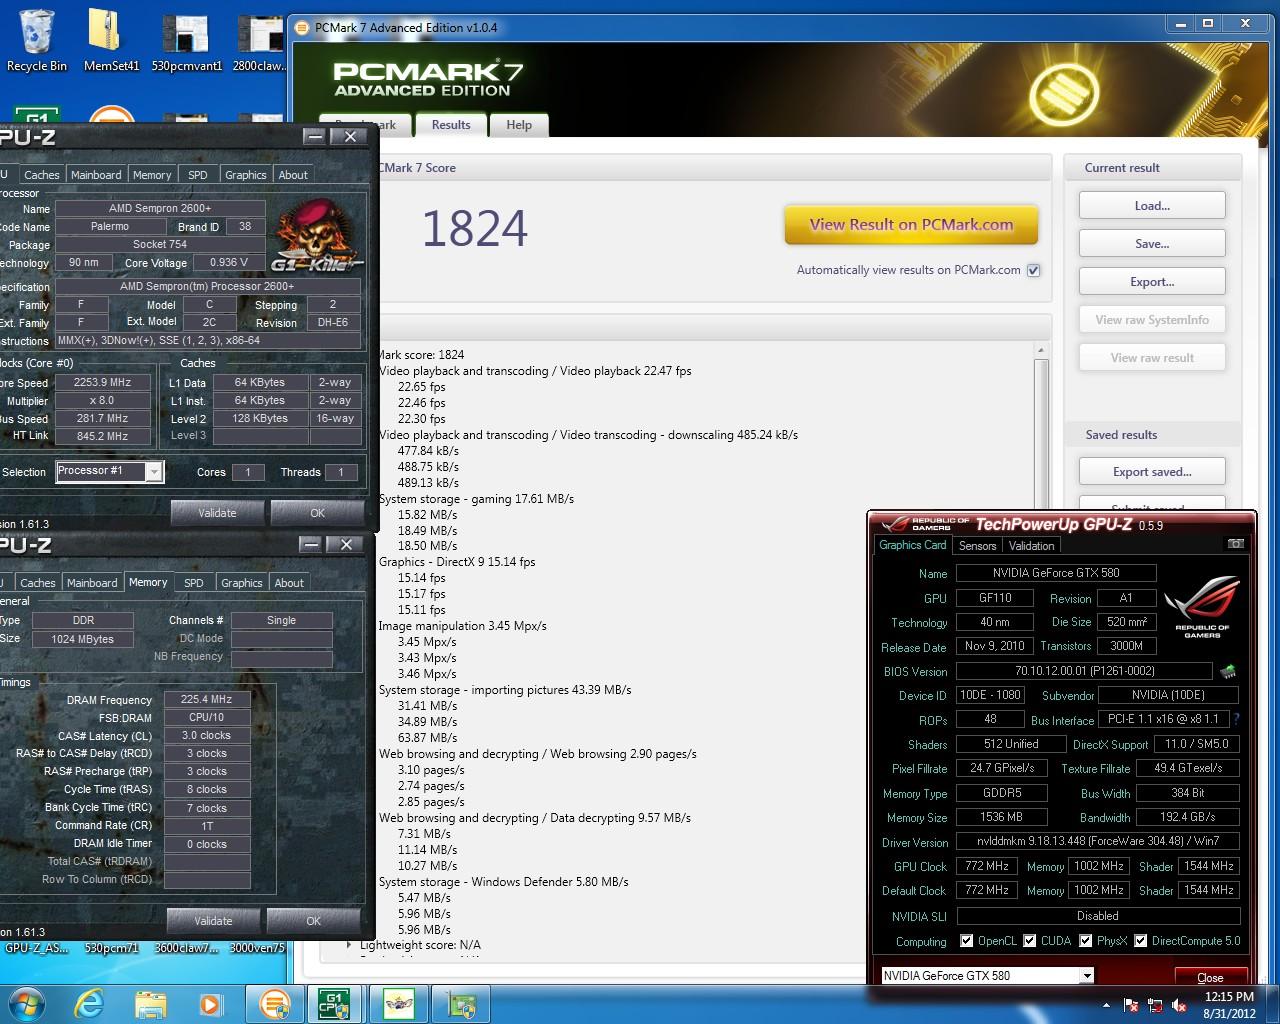Toggle Automatically view results on PCMark.com
The width and height of the screenshot is (1280, 1024).
1034,270
